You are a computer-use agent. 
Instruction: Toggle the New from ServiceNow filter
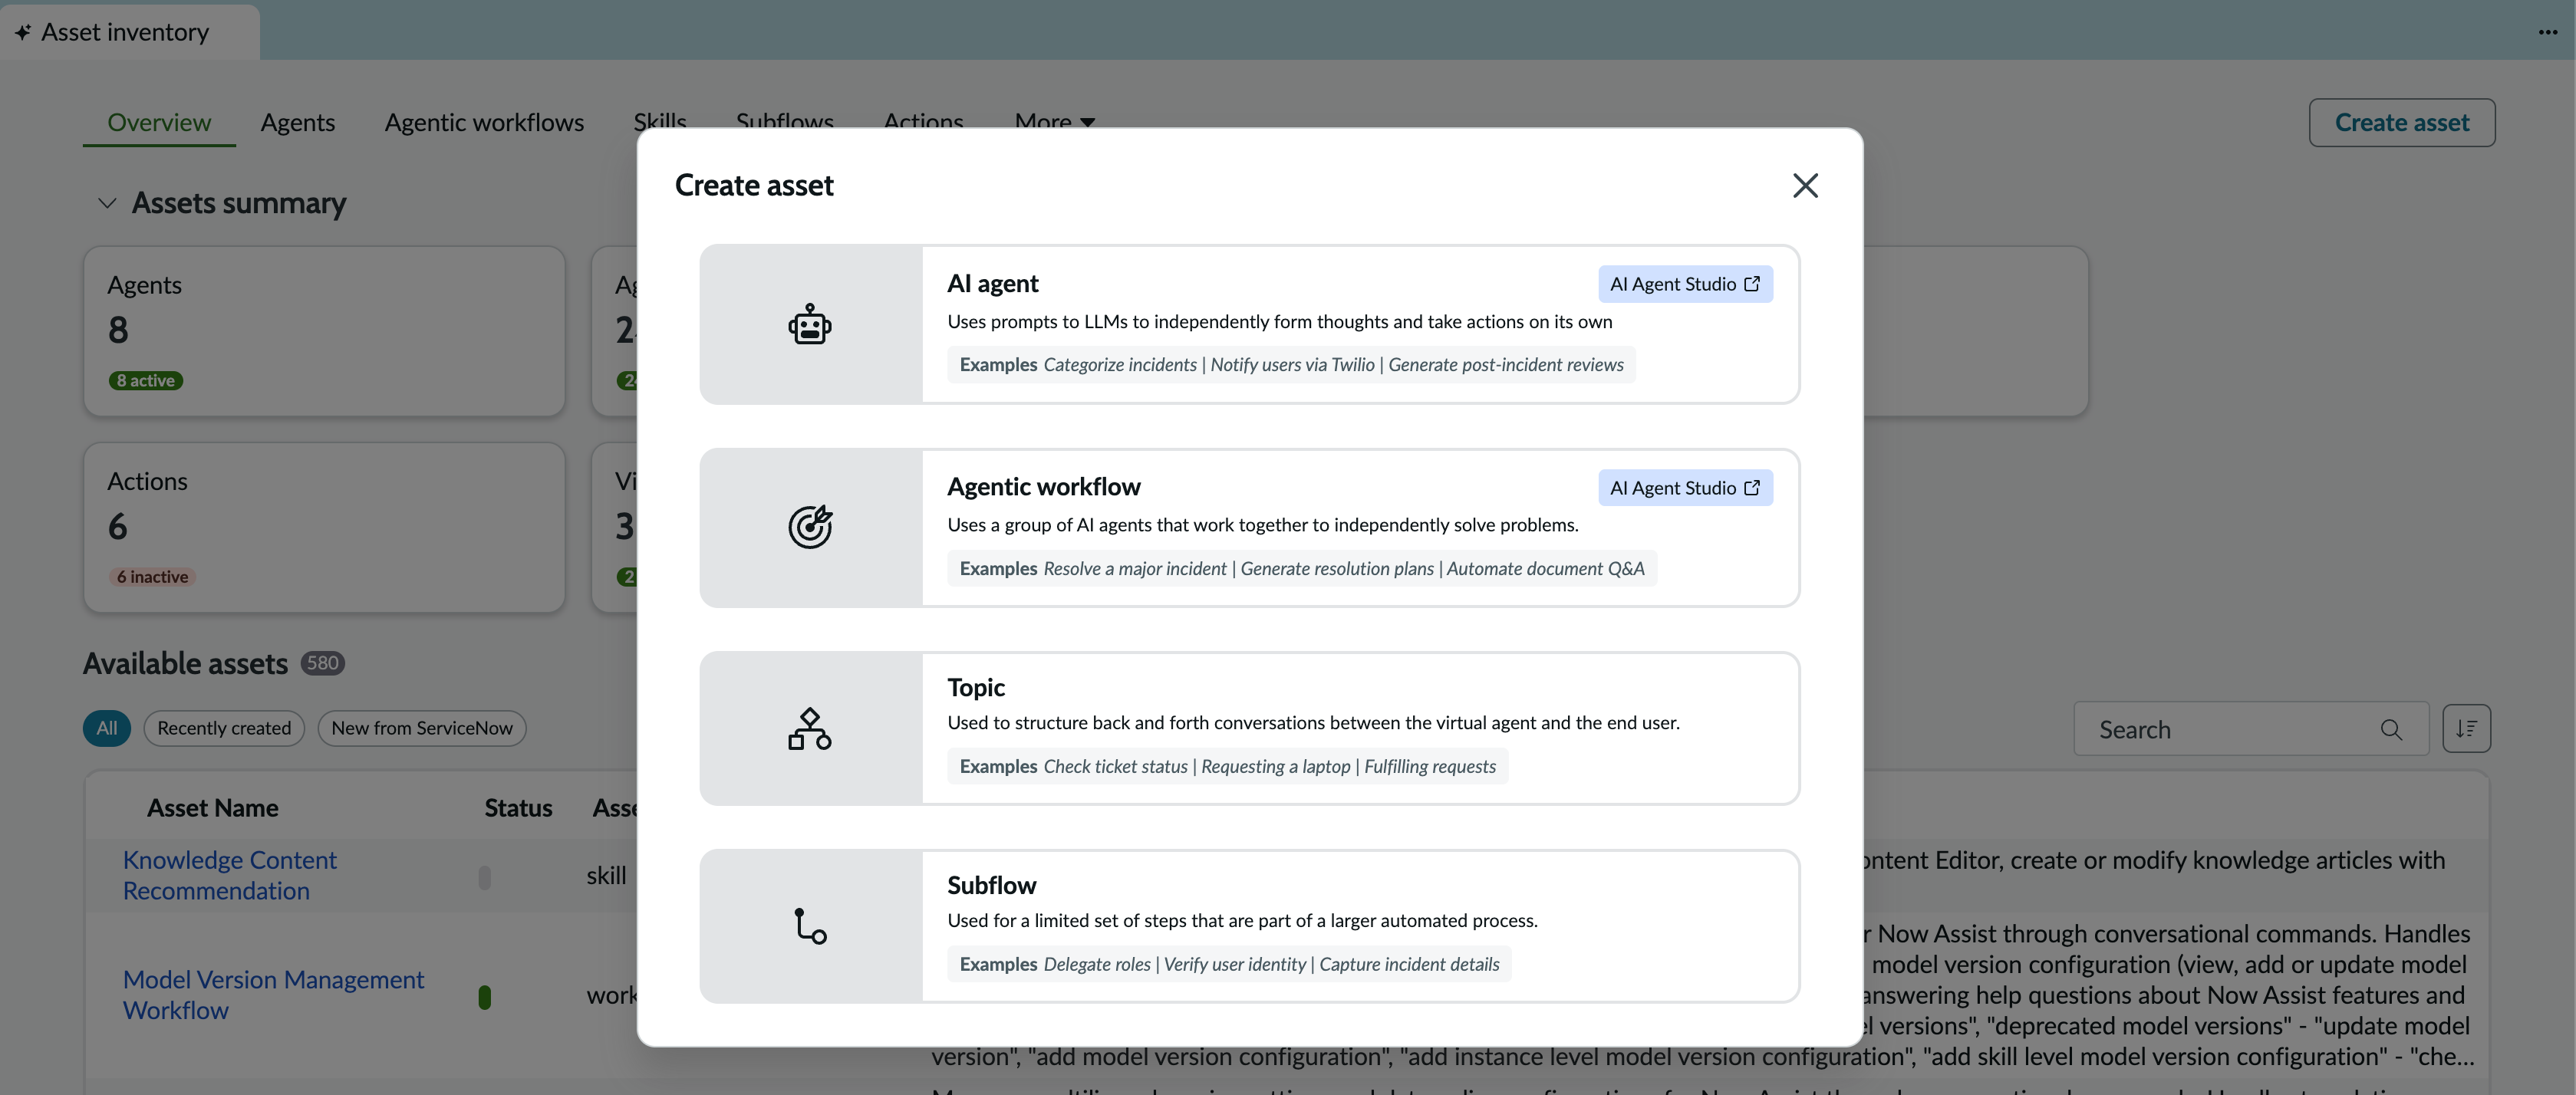point(422,728)
